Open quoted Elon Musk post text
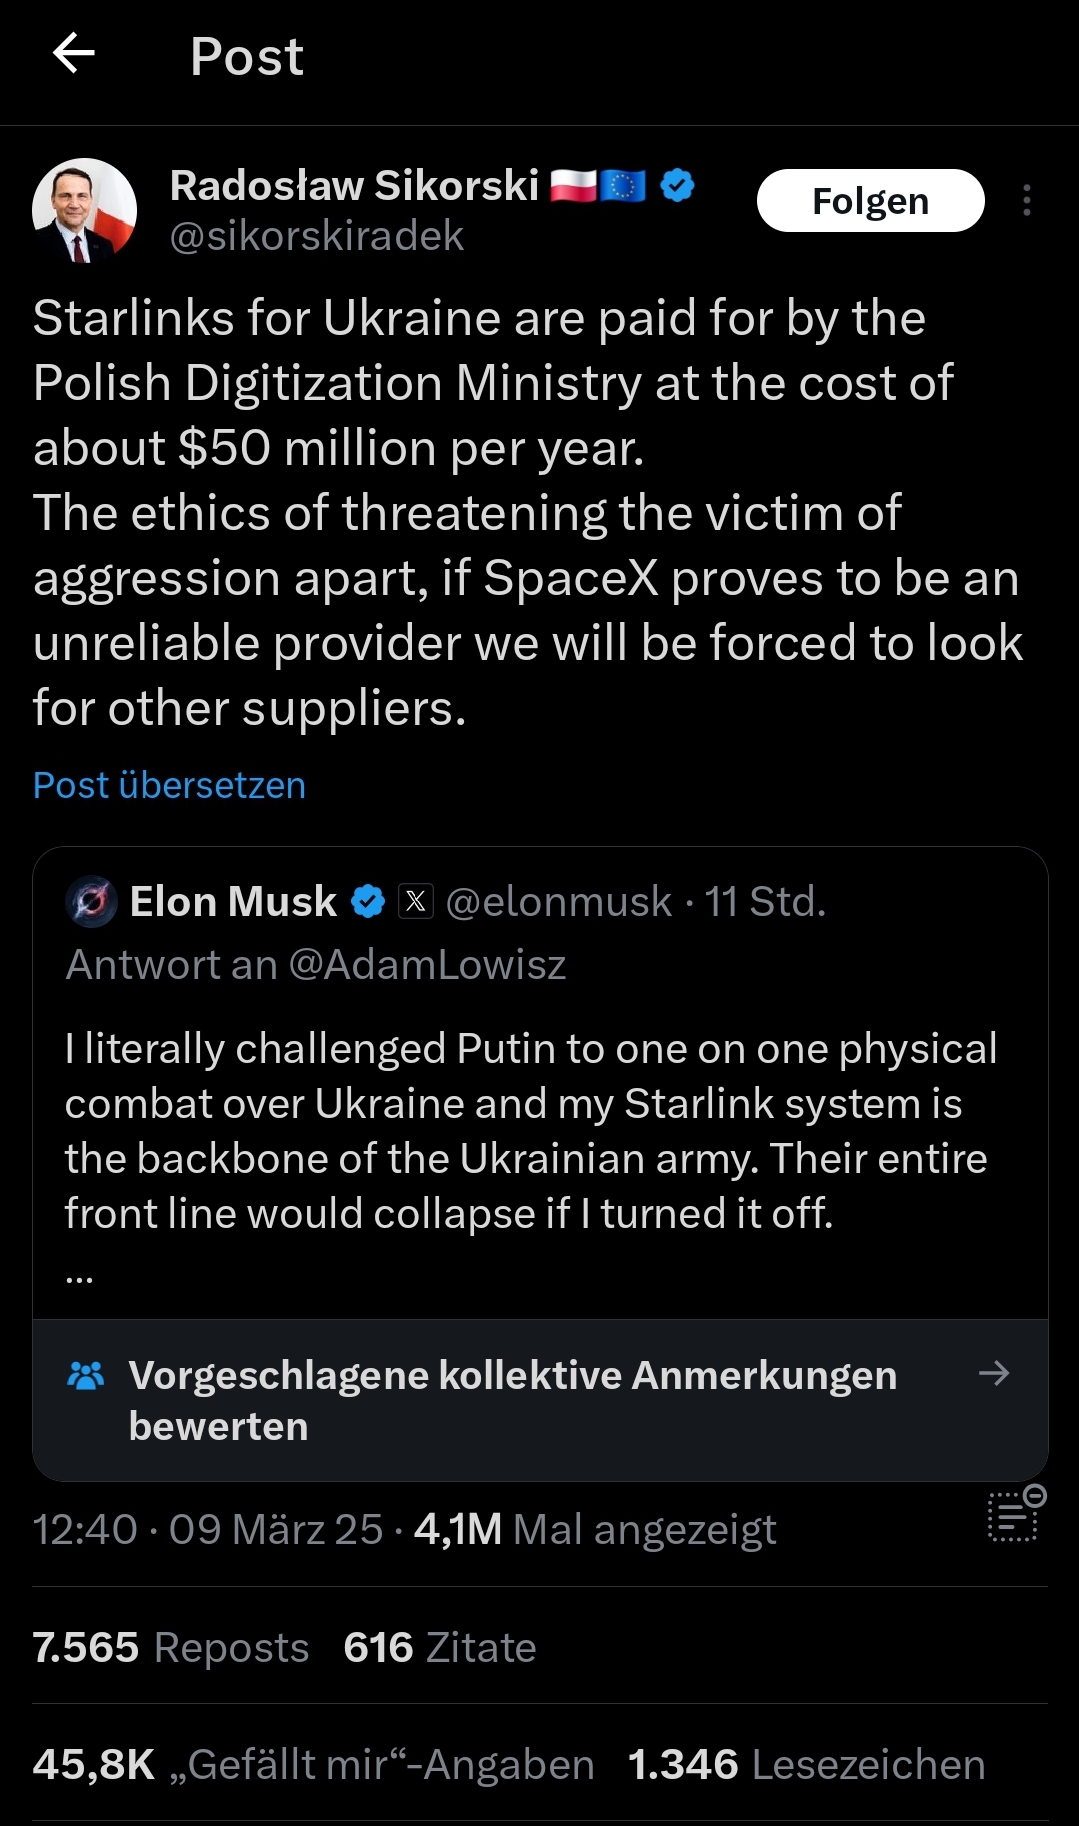This screenshot has width=1079, height=1826. point(530,1130)
